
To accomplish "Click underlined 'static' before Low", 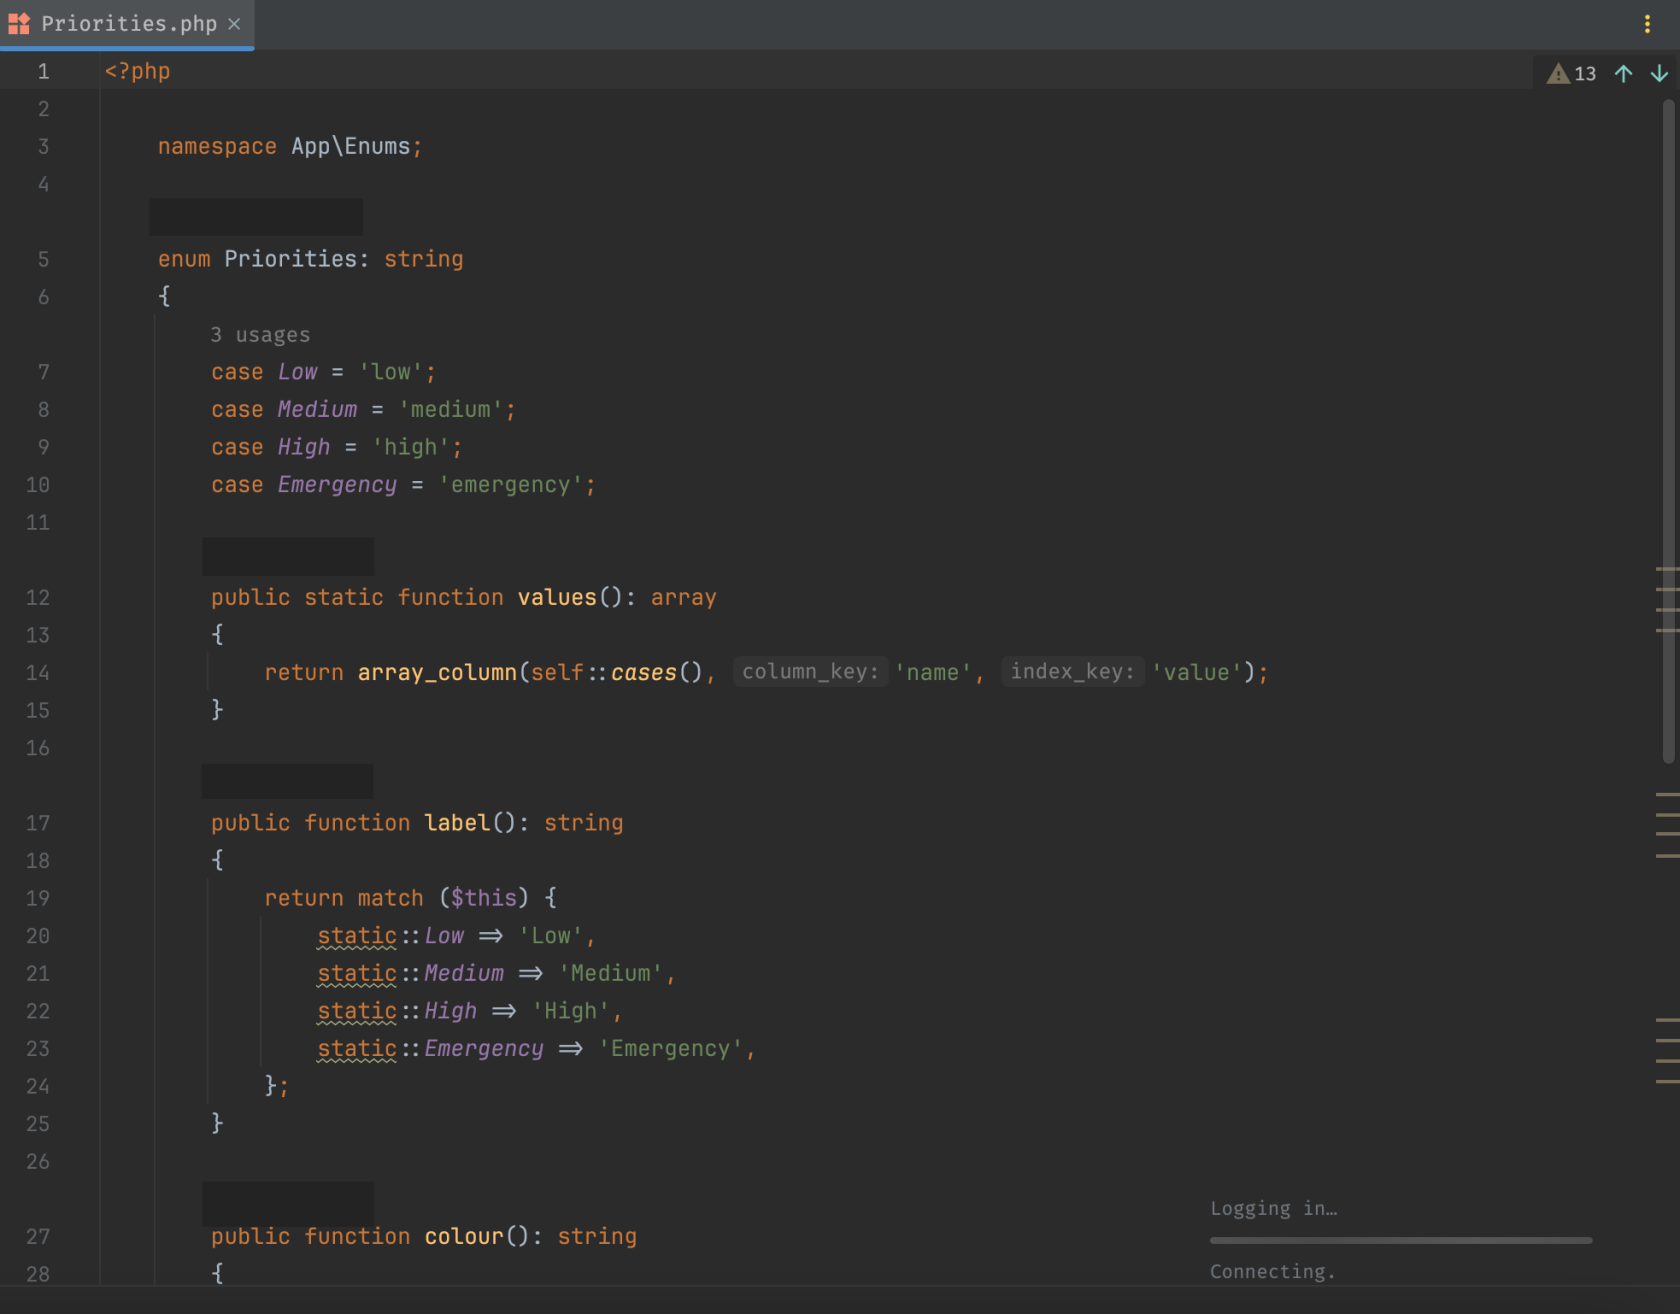I will tap(357, 936).
